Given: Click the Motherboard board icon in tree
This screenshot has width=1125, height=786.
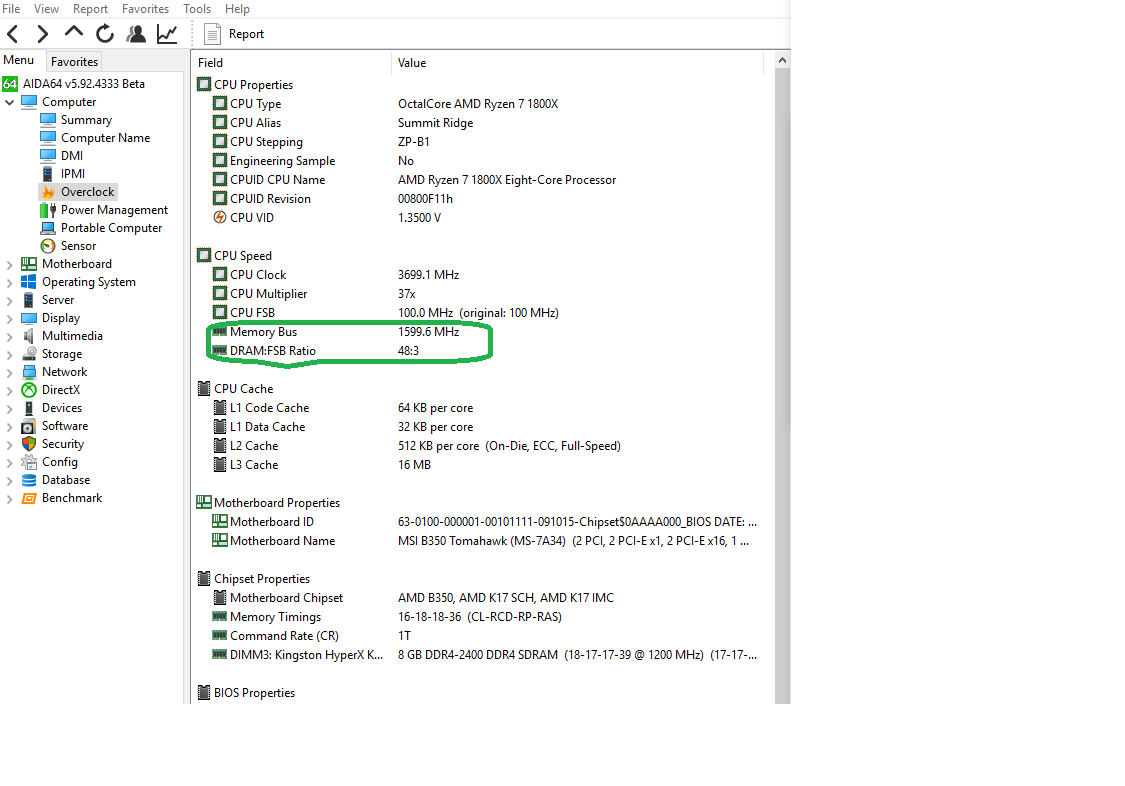Looking at the screenshot, I should [x=29, y=264].
